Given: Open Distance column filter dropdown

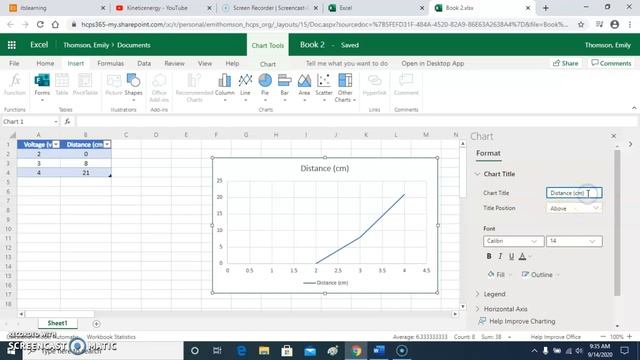Looking at the screenshot, I should [107, 144].
